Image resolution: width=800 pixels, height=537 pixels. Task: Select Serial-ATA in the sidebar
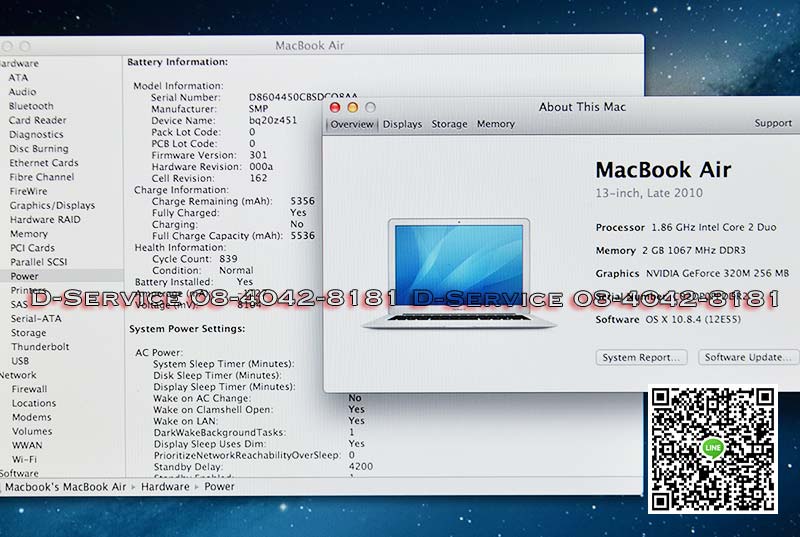pyautogui.click(x=36, y=319)
